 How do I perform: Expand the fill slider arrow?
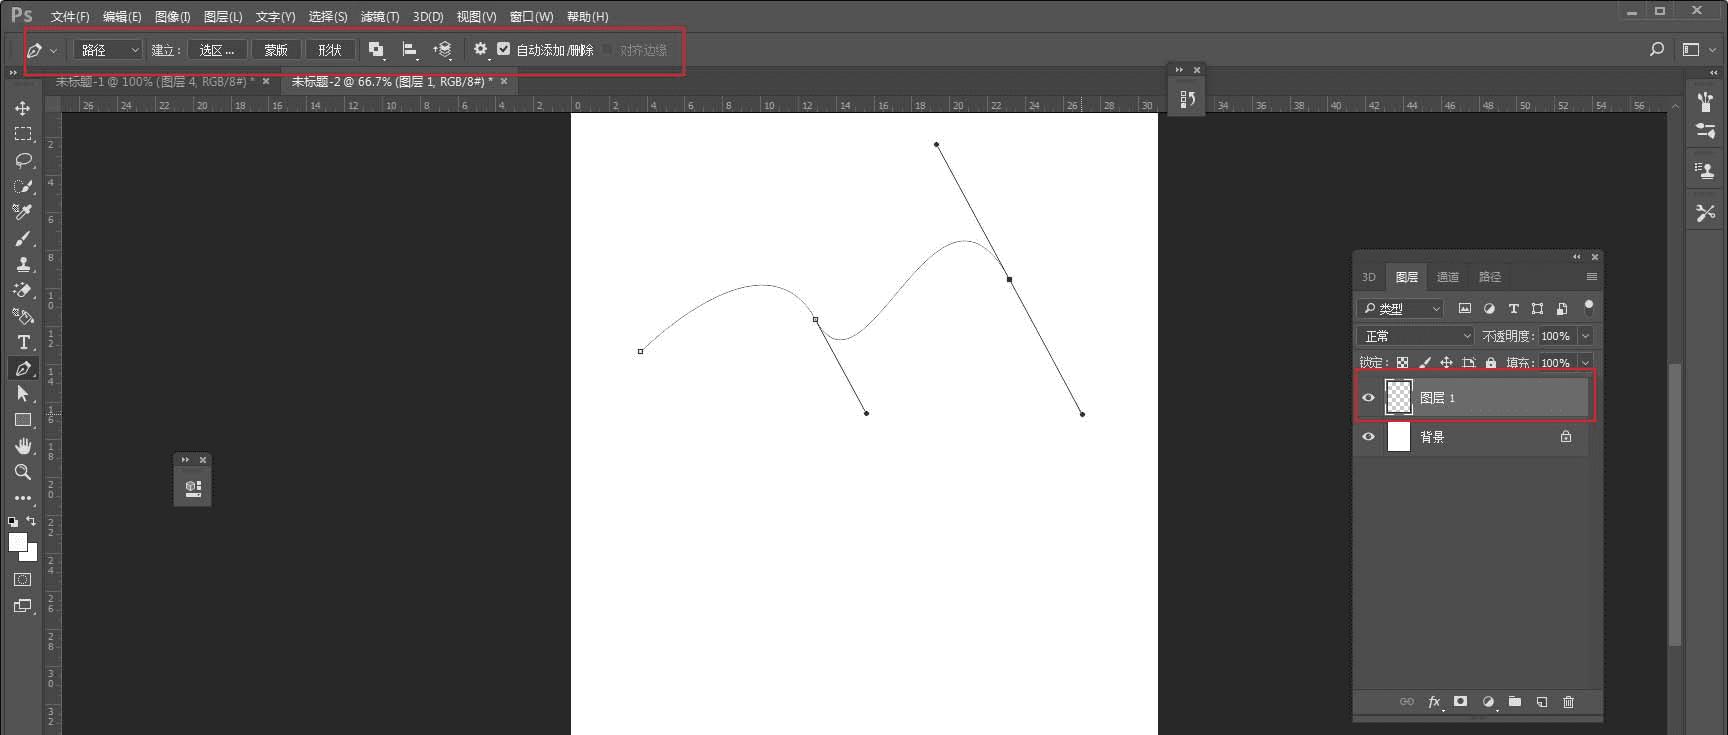(1586, 363)
